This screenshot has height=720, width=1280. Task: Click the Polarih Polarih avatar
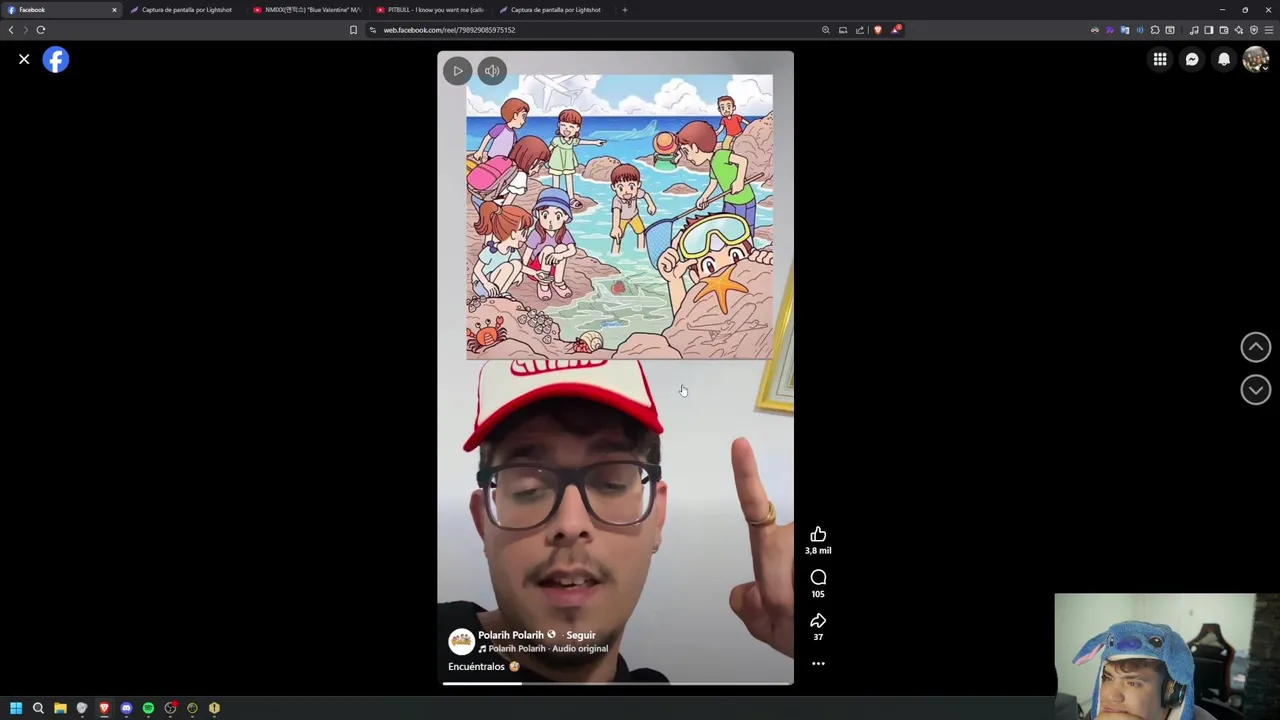(461, 641)
